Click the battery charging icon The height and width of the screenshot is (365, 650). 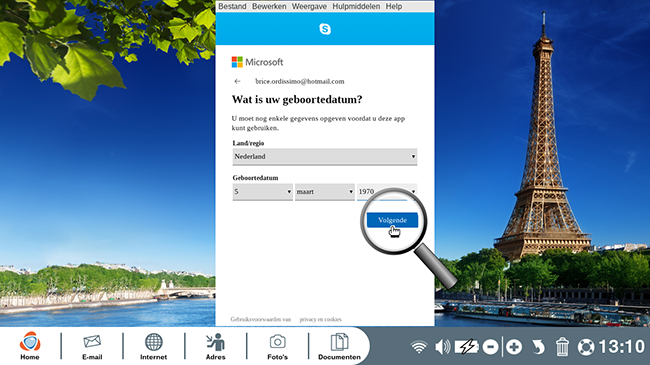coord(467,347)
